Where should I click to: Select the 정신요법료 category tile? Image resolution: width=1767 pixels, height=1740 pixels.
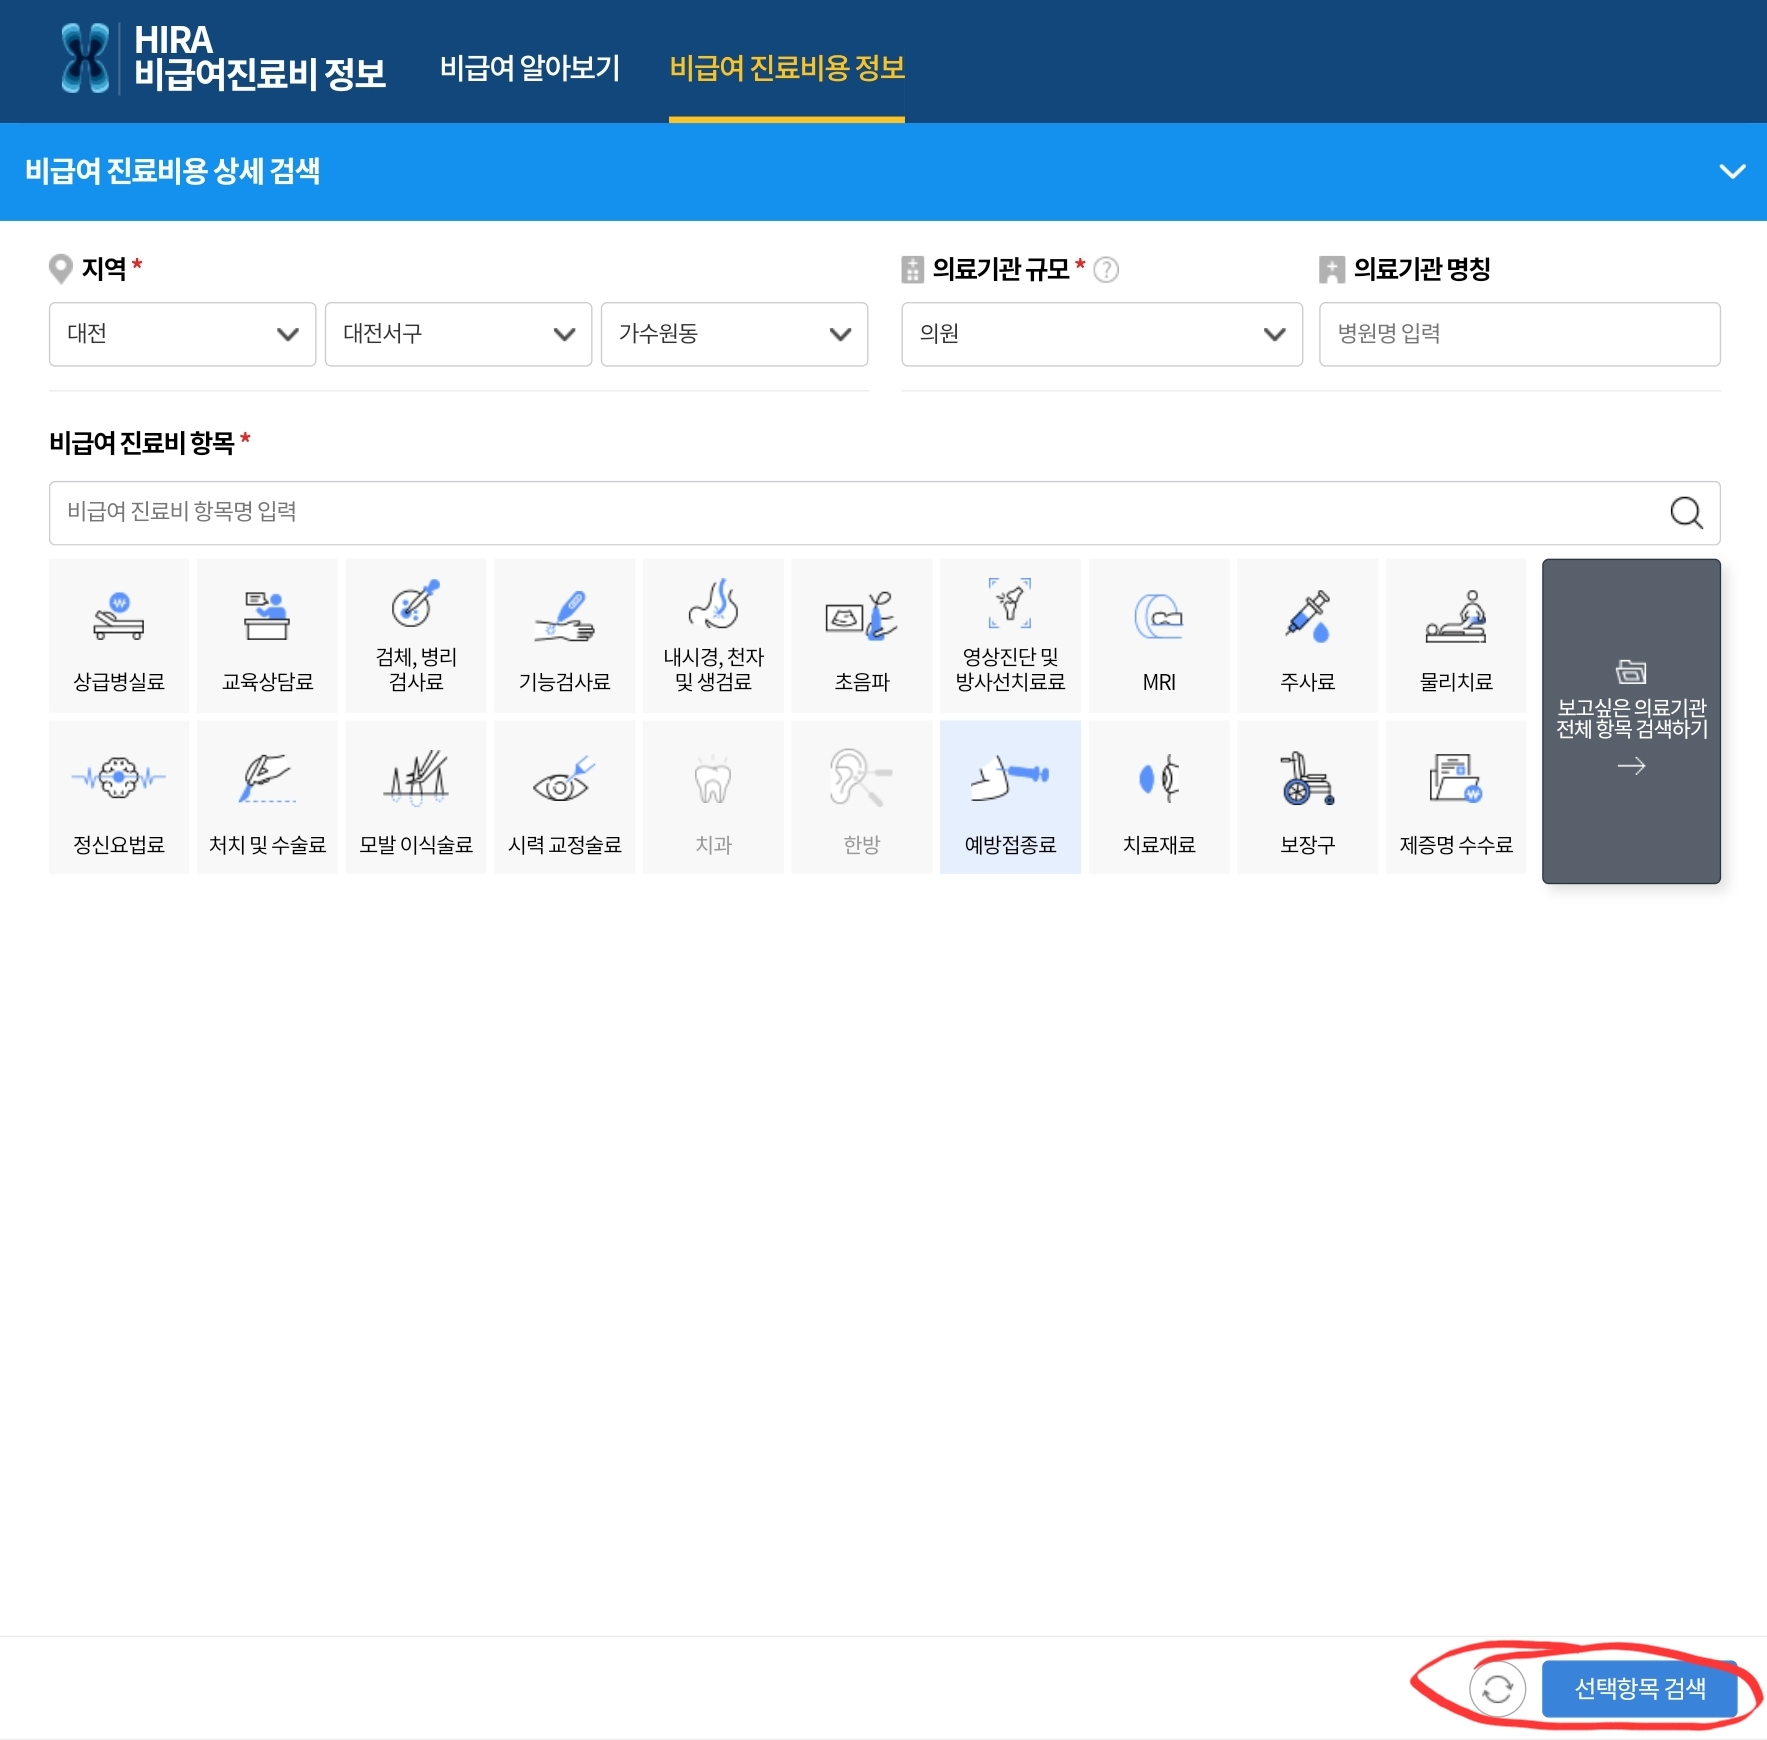coord(119,798)
